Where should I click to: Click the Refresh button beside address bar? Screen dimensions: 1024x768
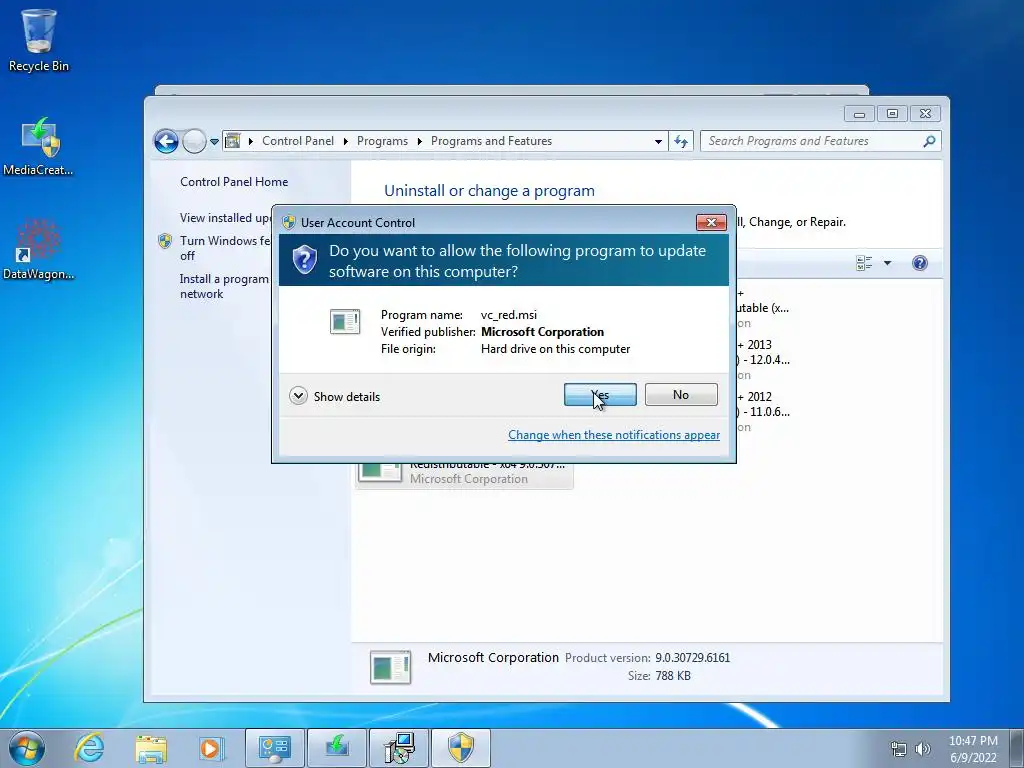tap(681, 141)
